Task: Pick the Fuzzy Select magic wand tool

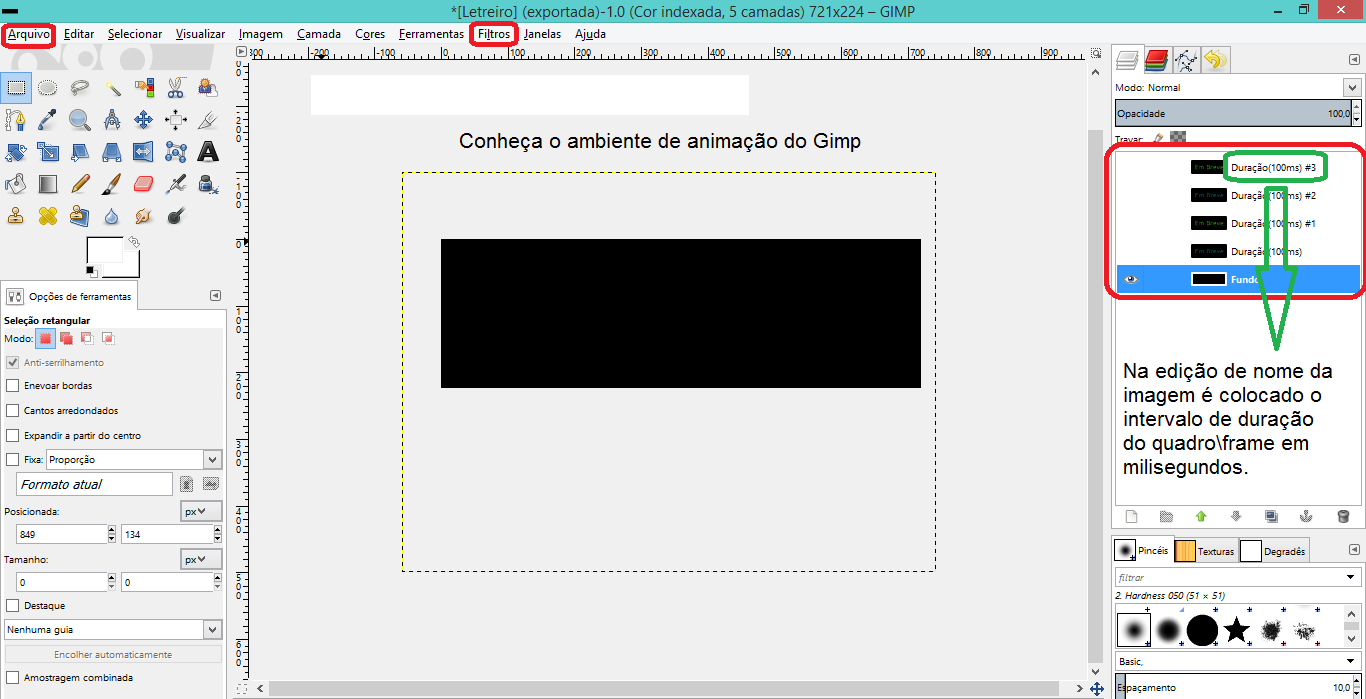Action: pos(111,88)
